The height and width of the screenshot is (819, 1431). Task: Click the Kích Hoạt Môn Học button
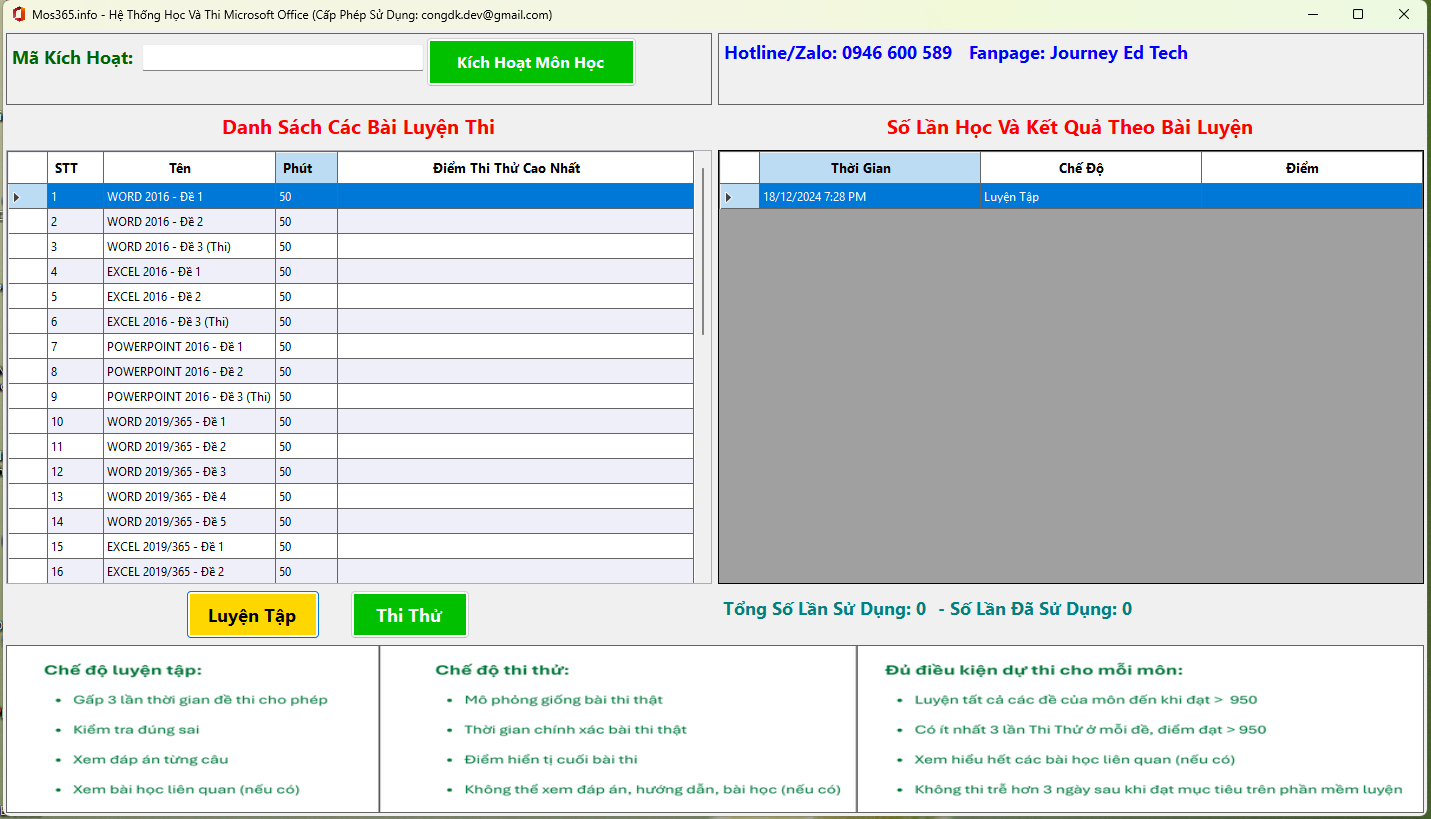[x=531, y=62]
